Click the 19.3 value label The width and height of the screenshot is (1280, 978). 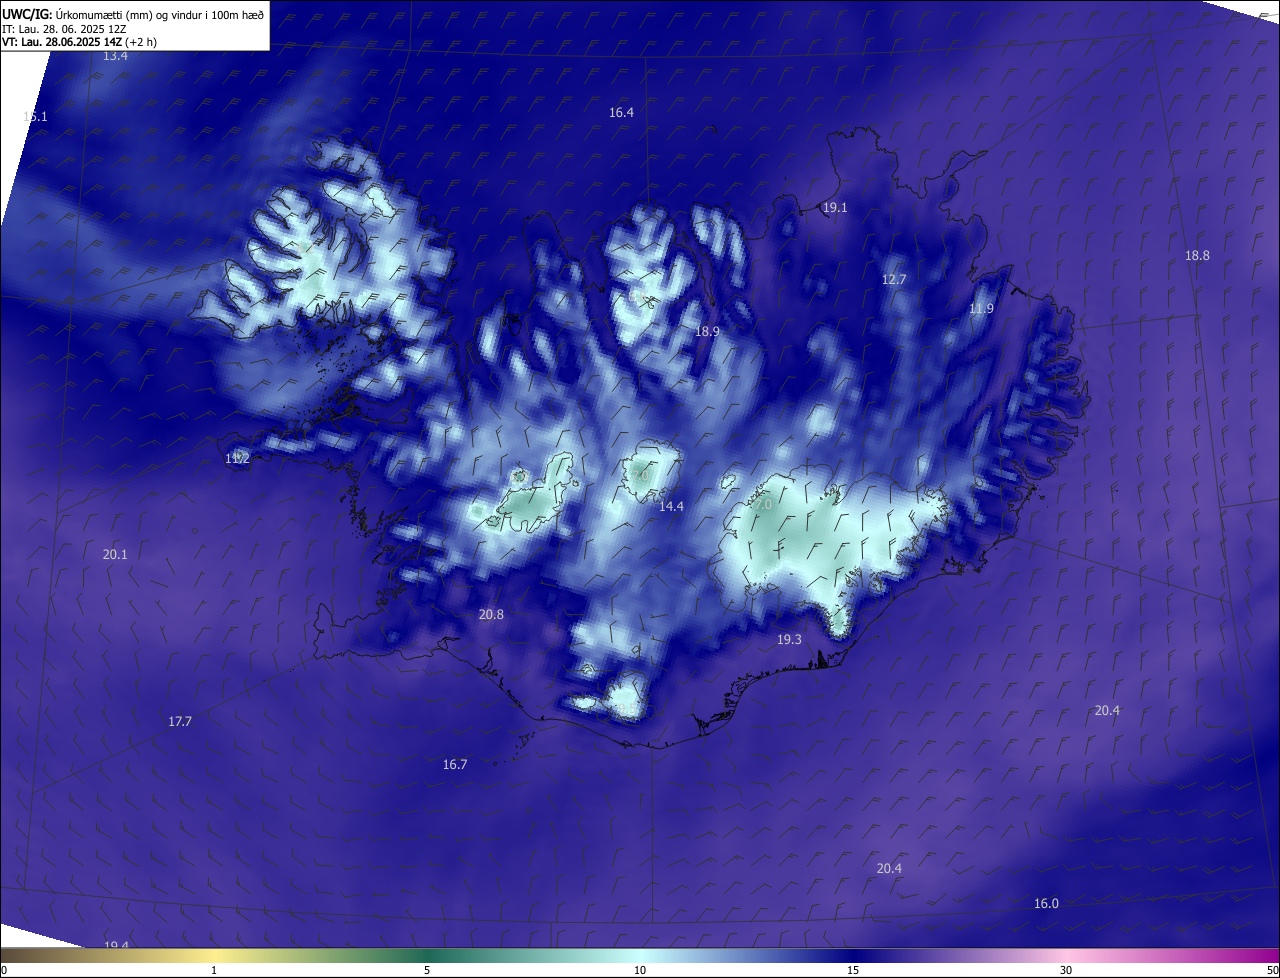789,639
